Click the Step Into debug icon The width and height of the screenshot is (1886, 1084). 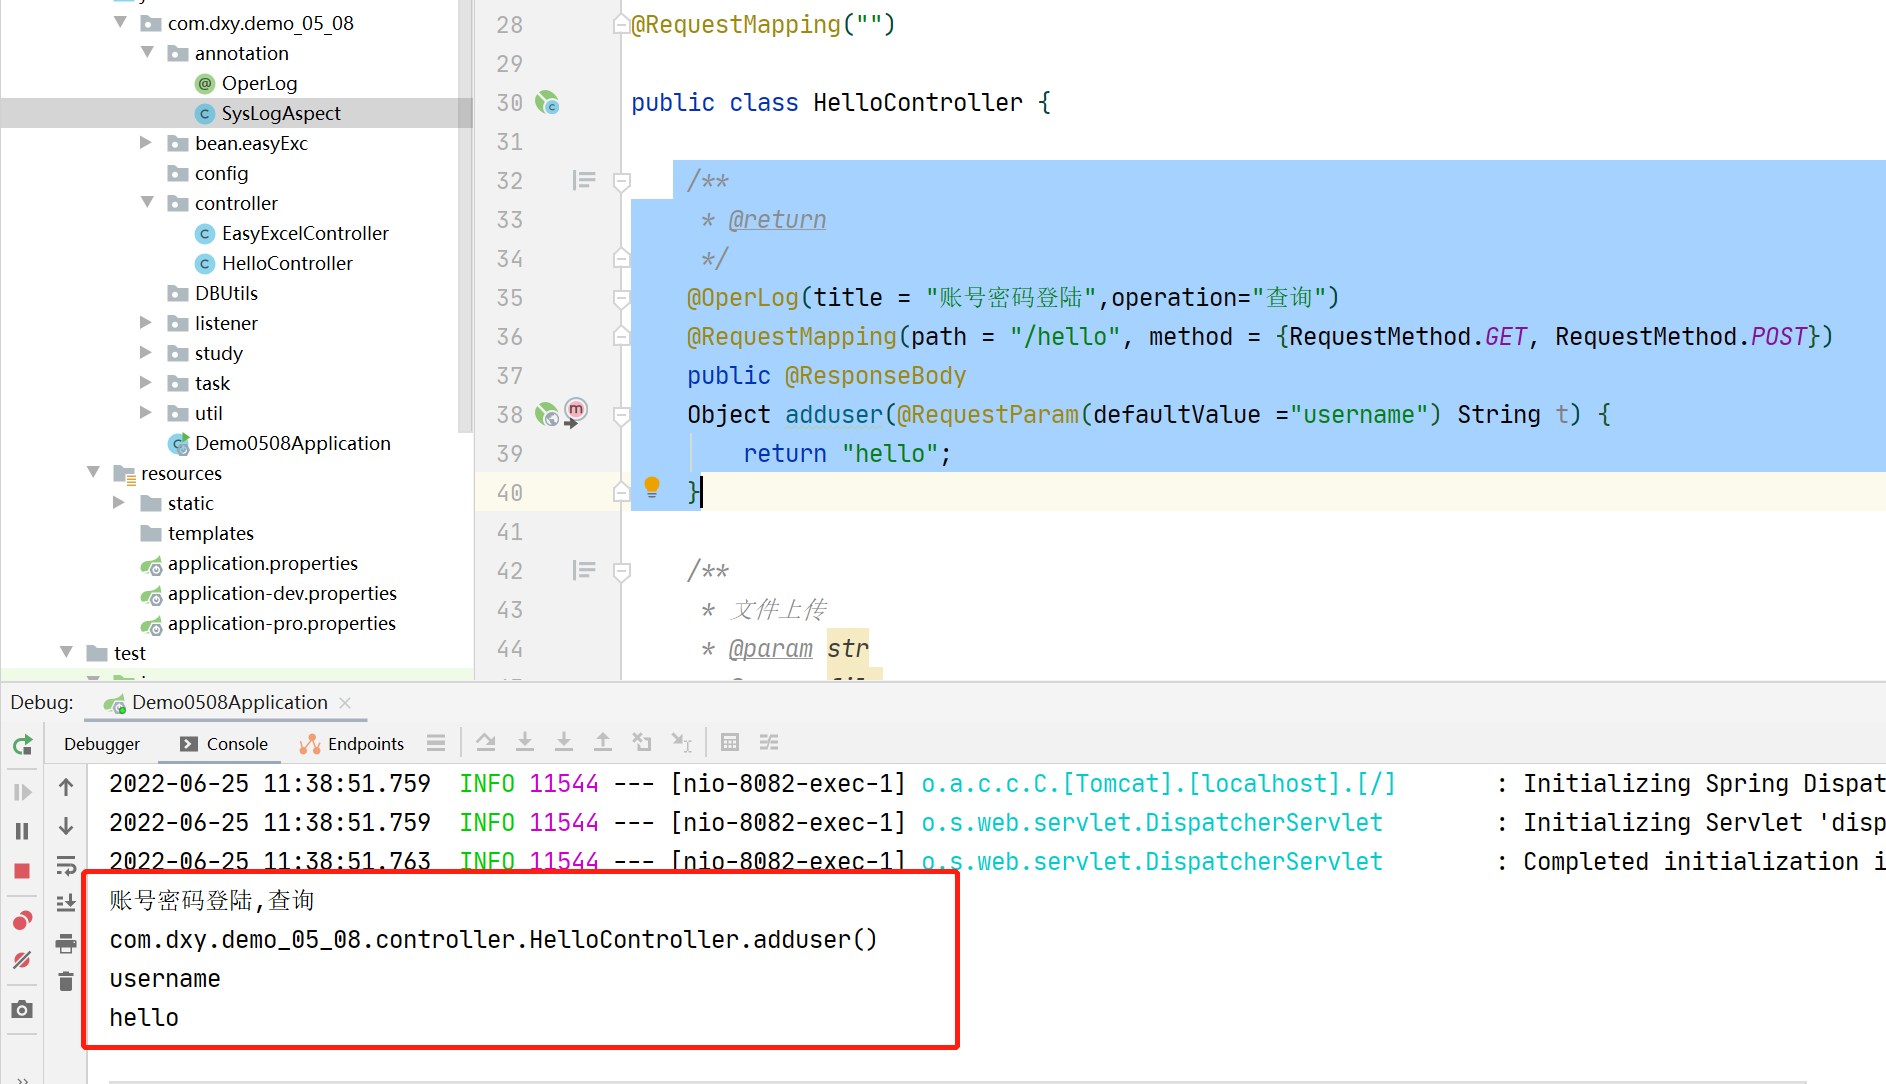click(525, 742)
